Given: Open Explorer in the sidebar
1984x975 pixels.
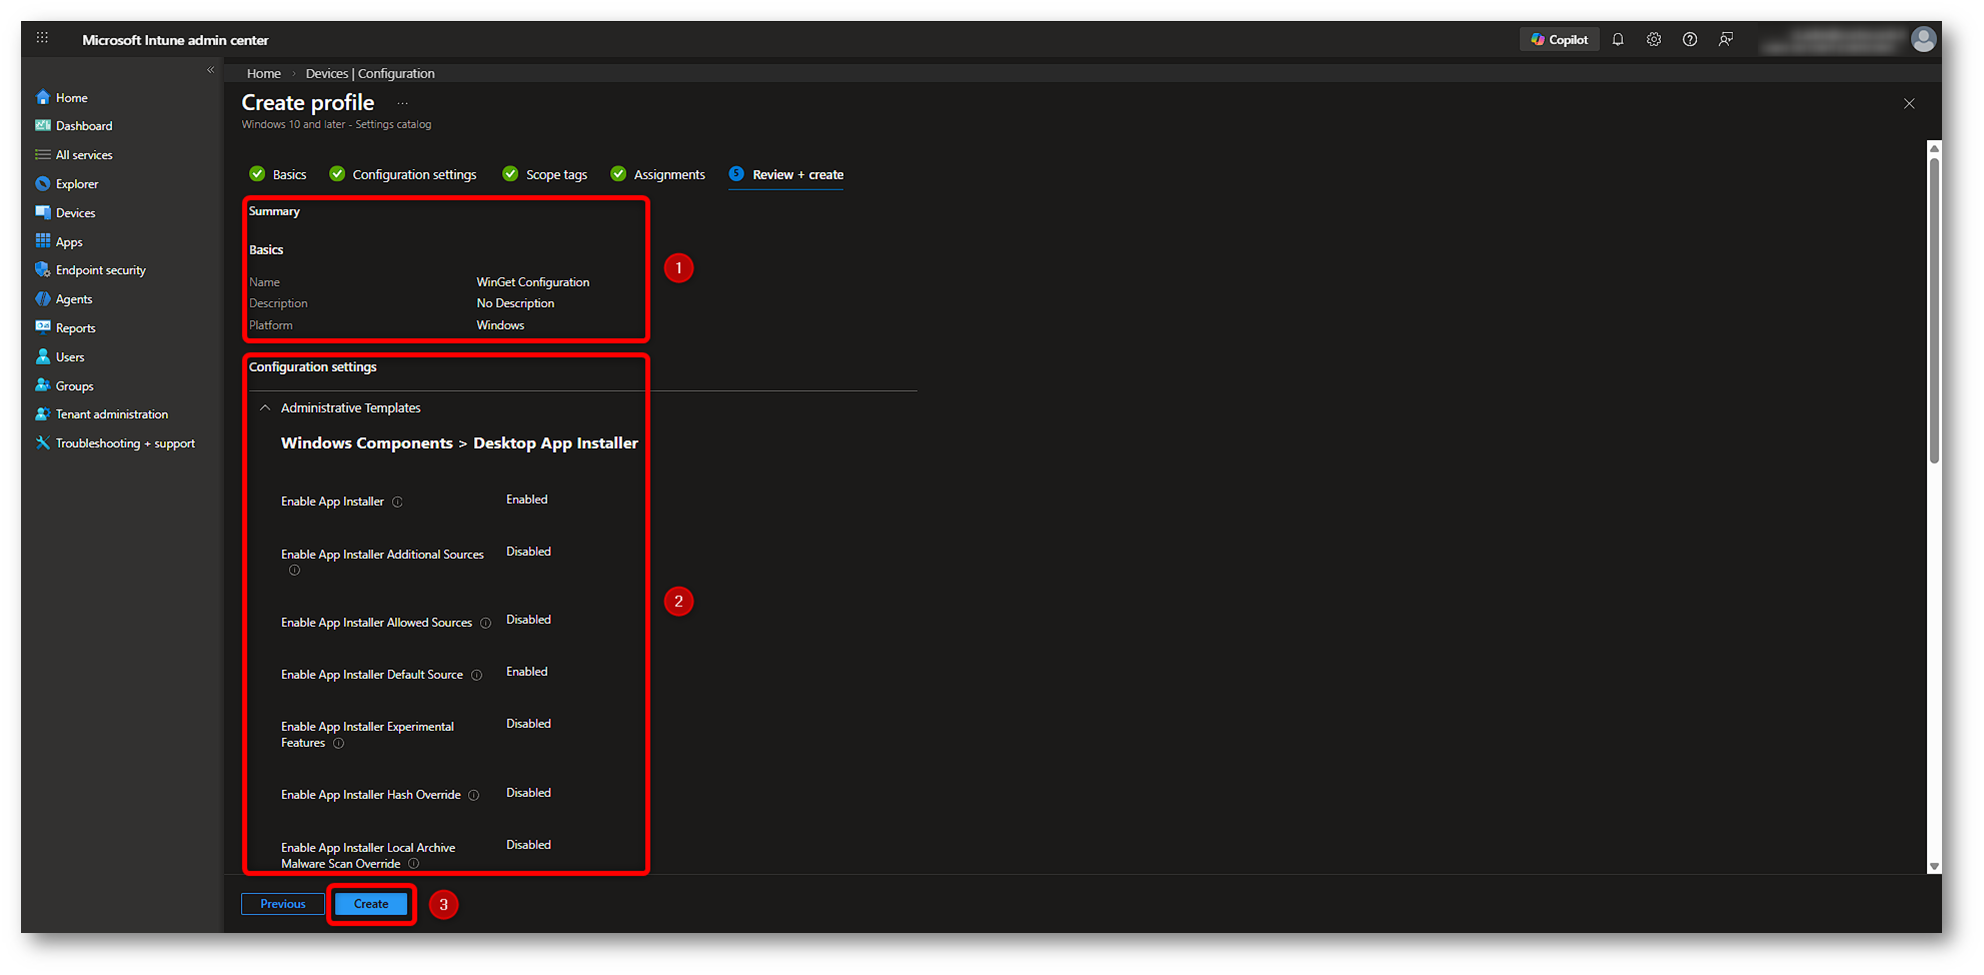Looking at the screenshot, I should click(67, 184).
